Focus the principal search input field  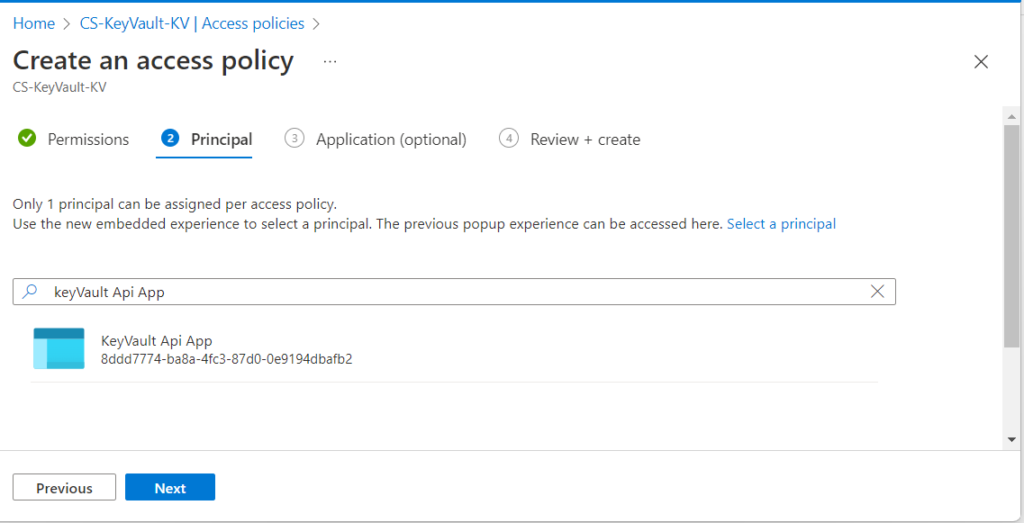[x=454, y=292]
